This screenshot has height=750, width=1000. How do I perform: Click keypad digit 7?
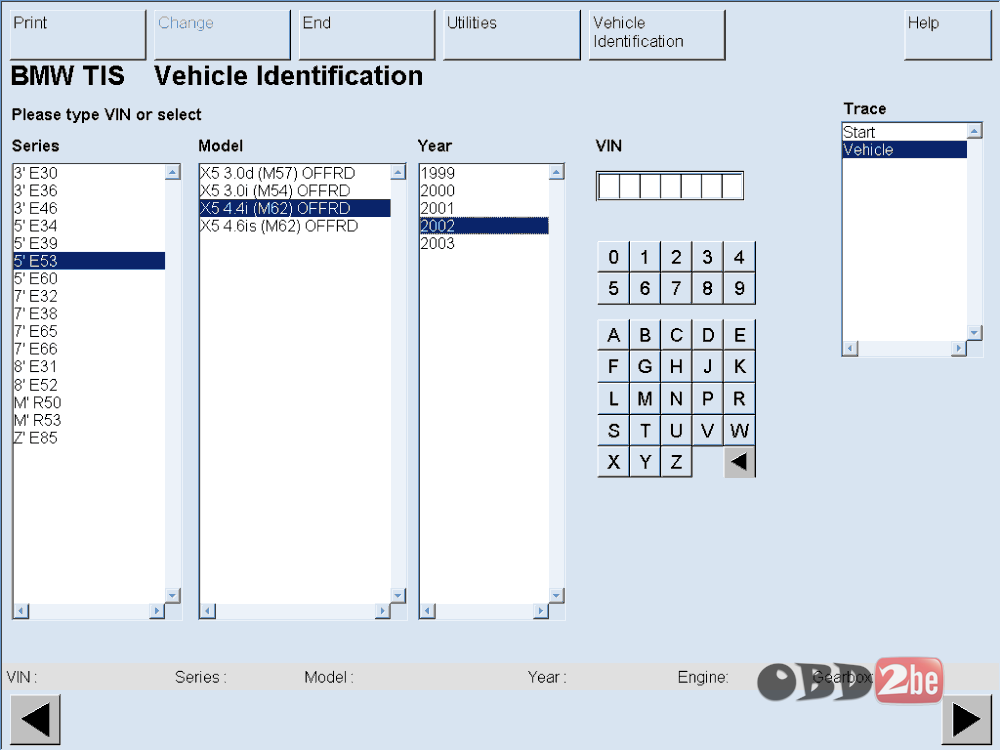(x=676, y=288)
